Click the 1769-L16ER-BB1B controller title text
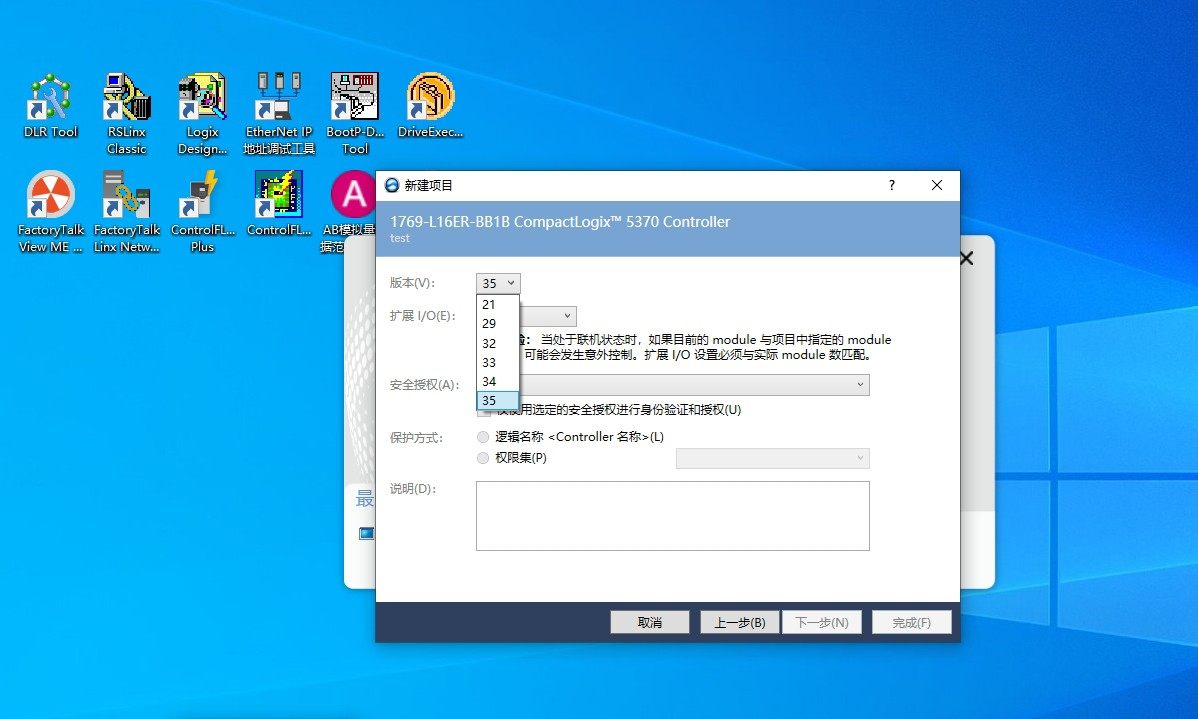Screen dimensions: 1198x719 pos(560,222)
